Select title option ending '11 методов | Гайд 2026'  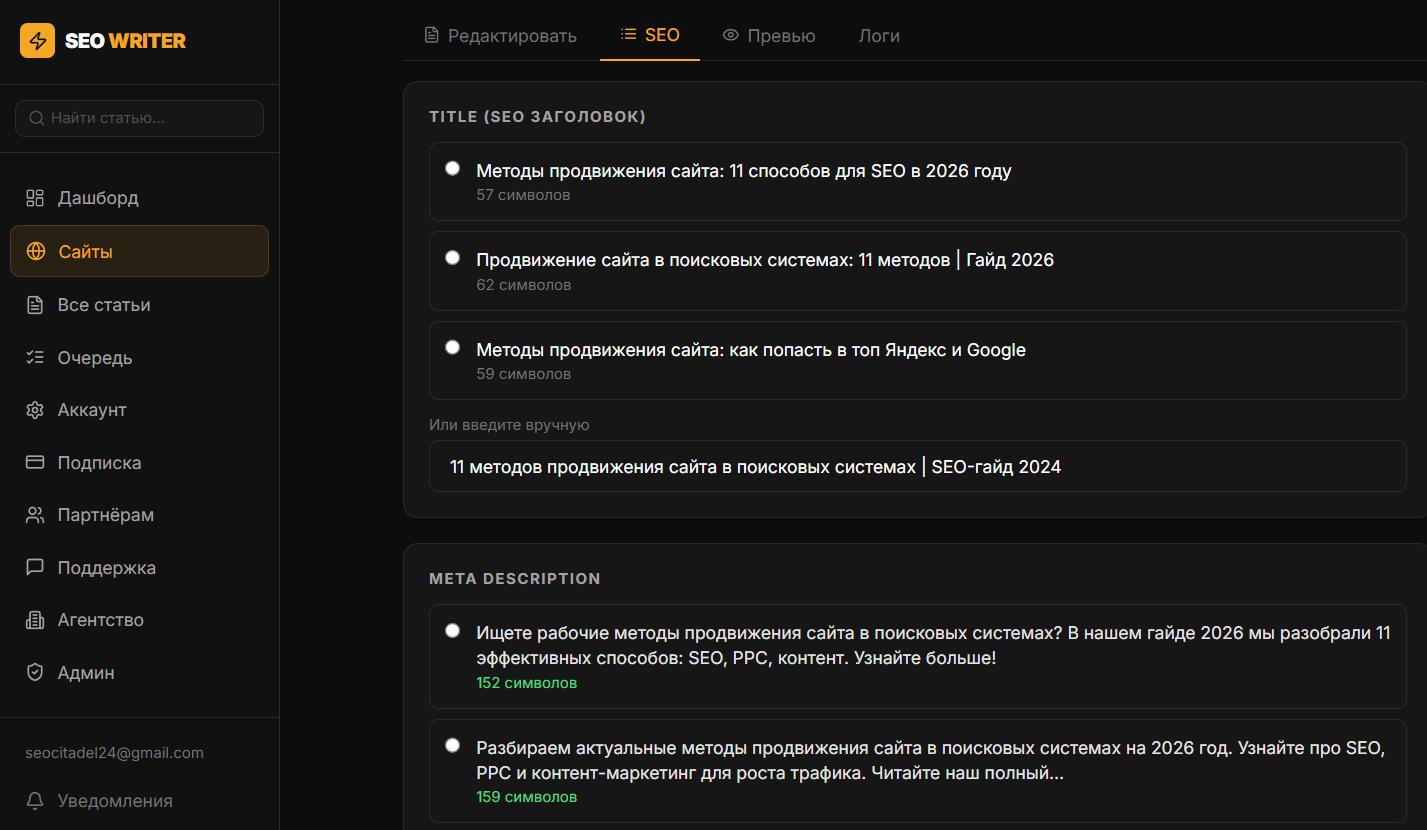(453, 258)
